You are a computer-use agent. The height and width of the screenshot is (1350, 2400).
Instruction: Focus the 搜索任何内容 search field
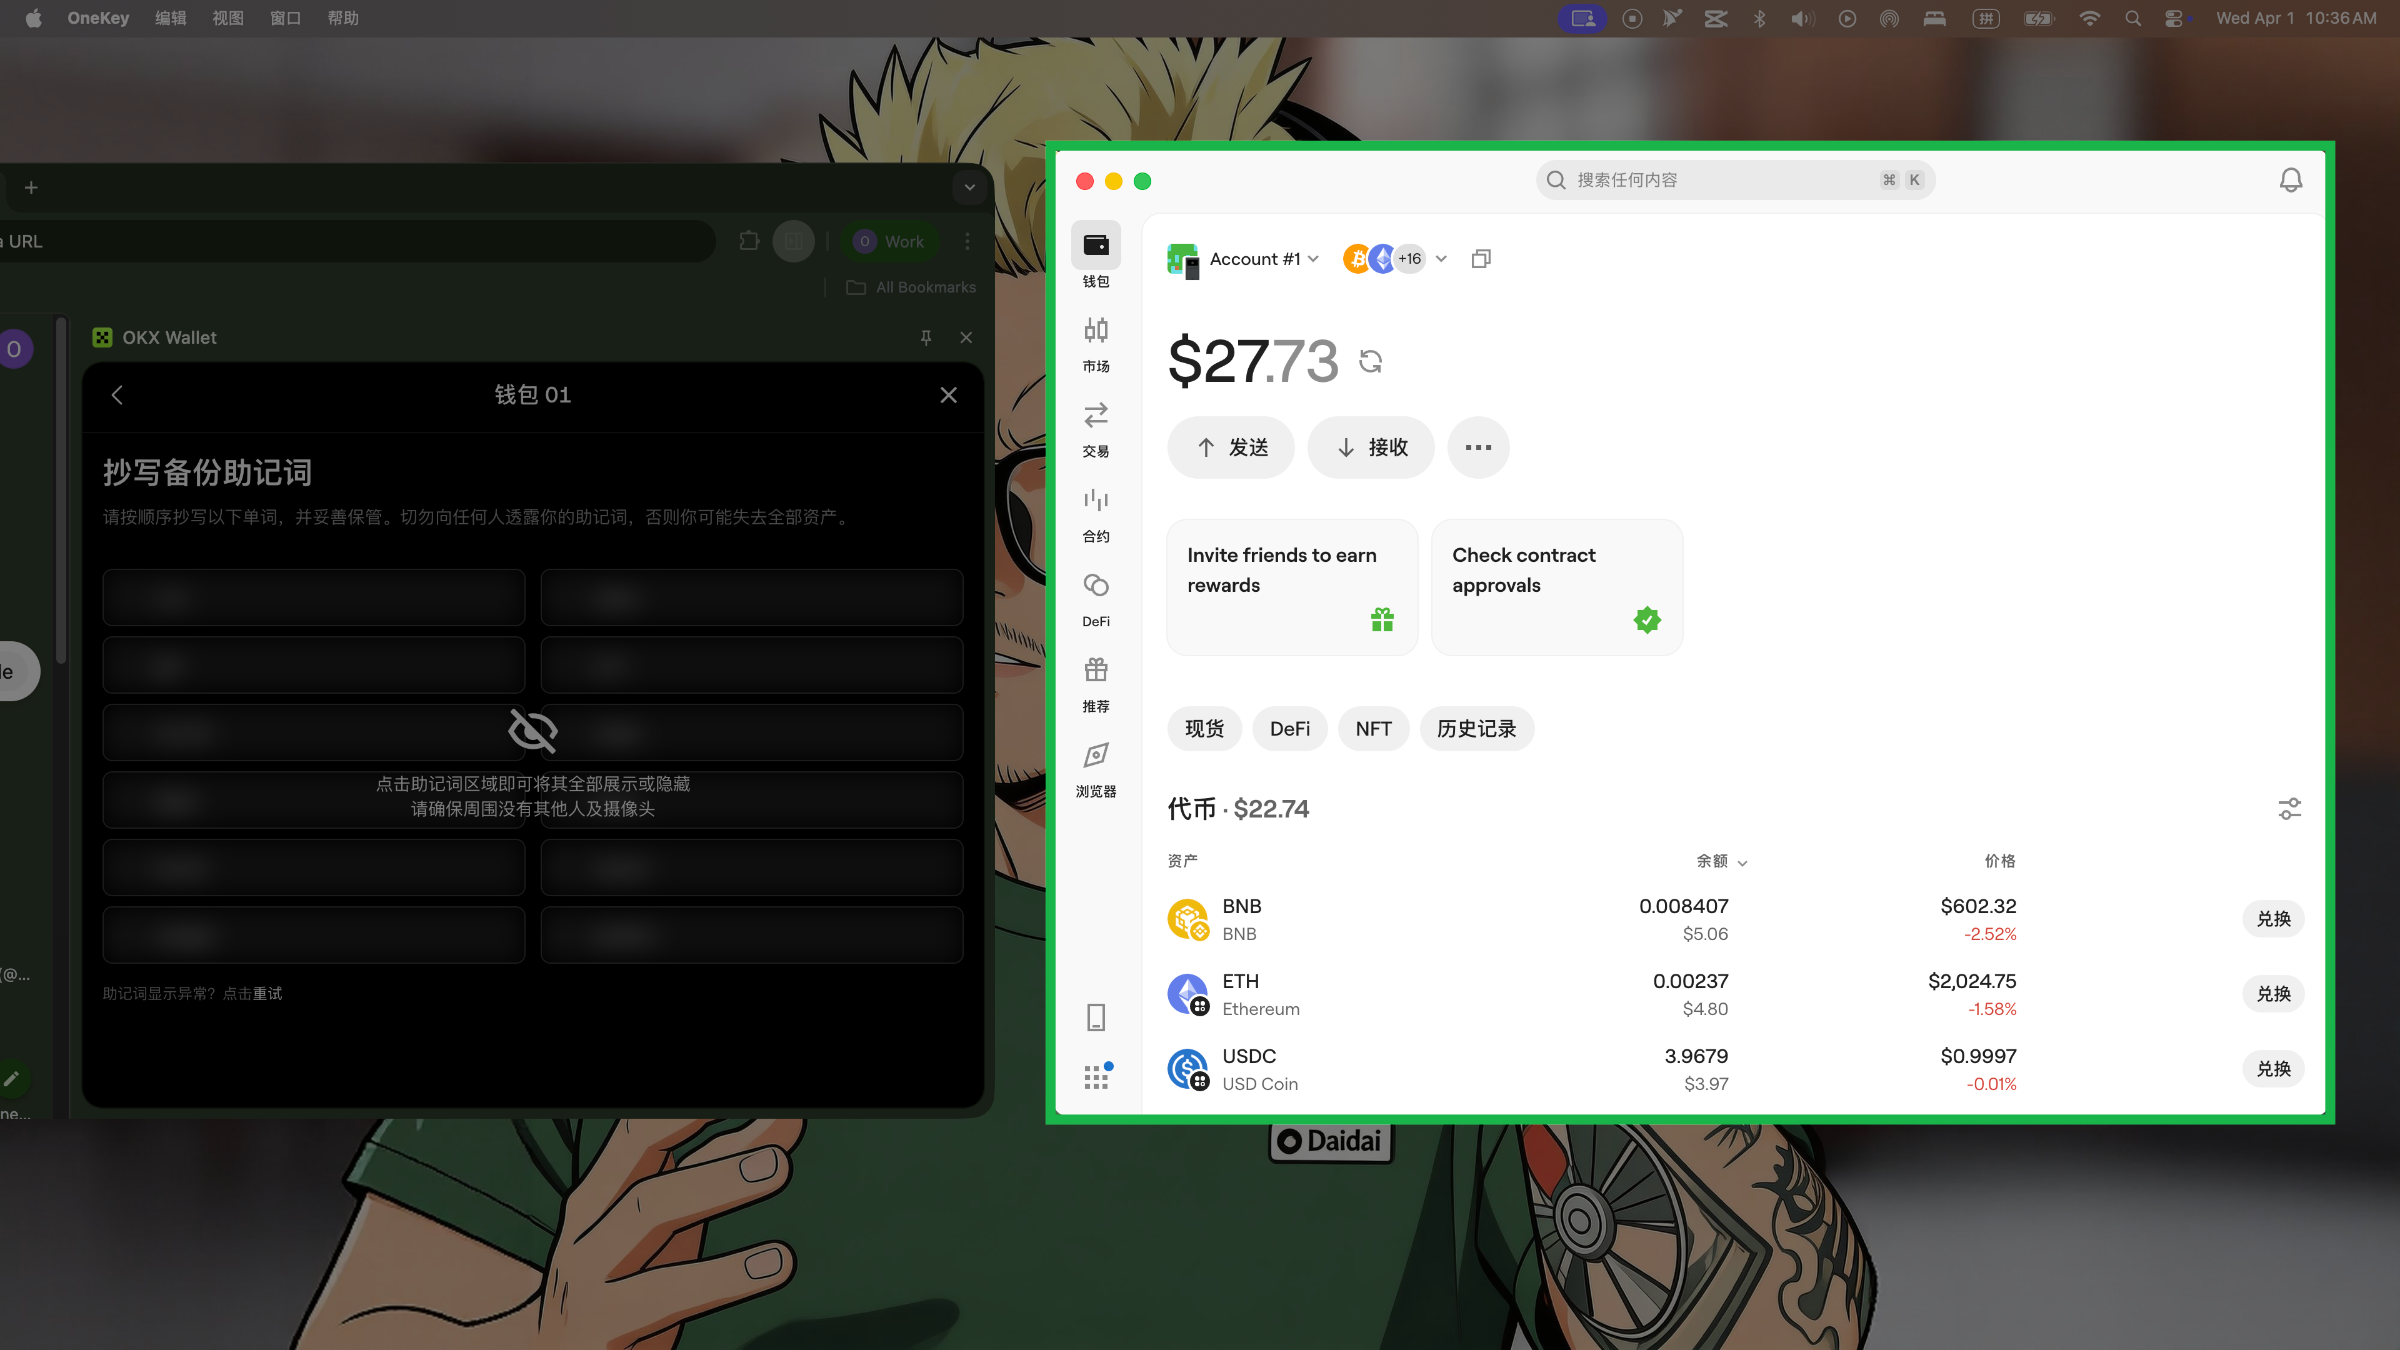click(x=1735, y=180)
